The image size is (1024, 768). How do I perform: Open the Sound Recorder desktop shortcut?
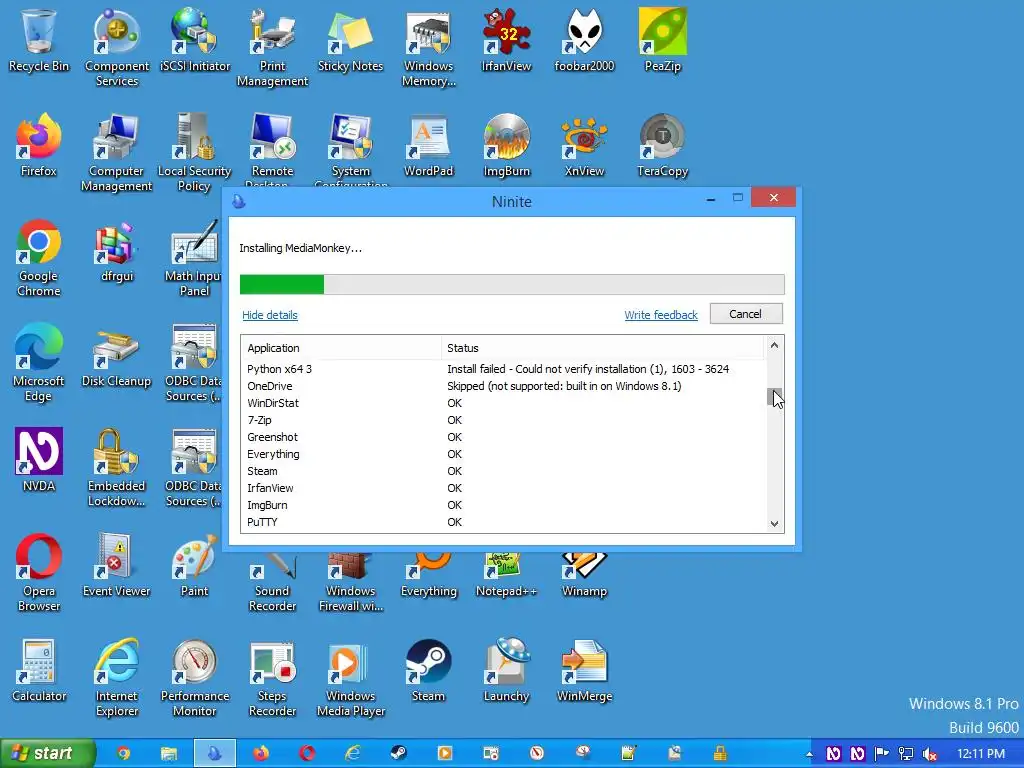coord(272,583)
